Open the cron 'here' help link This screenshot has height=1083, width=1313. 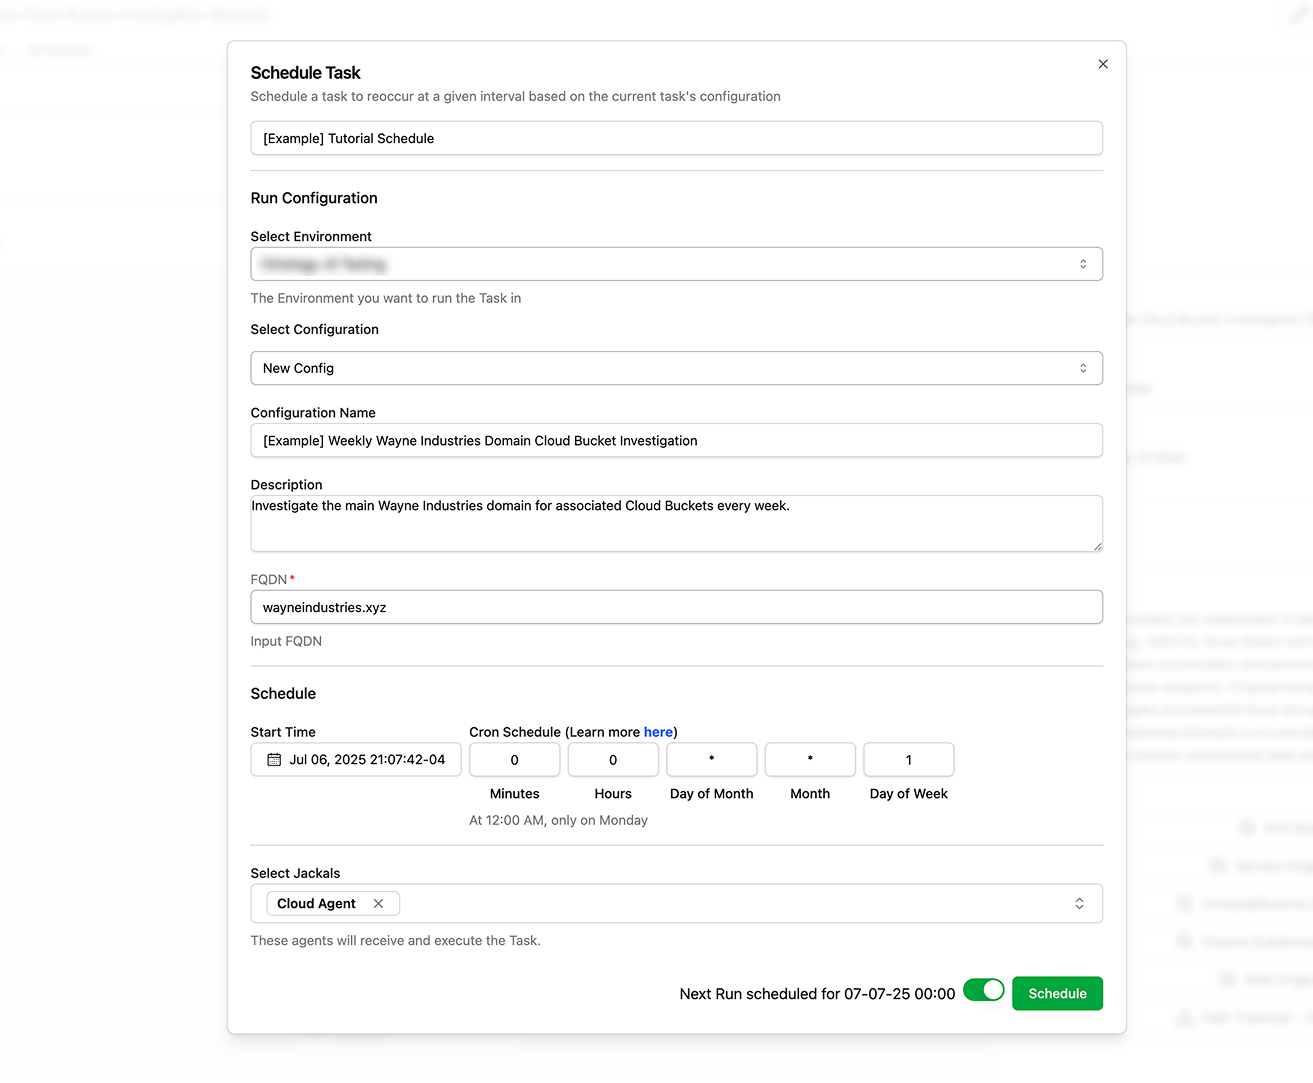click(658, 732)
